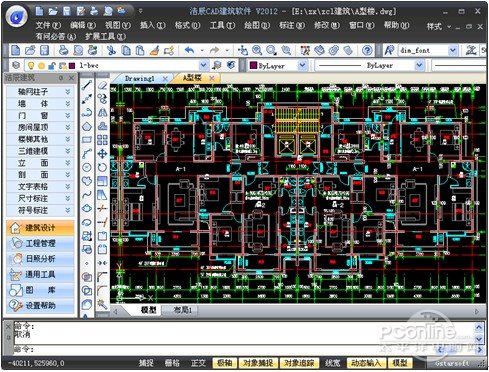Toggle 线宽 lineweight display
Screen dimensions: 489x372
(332, 363)
